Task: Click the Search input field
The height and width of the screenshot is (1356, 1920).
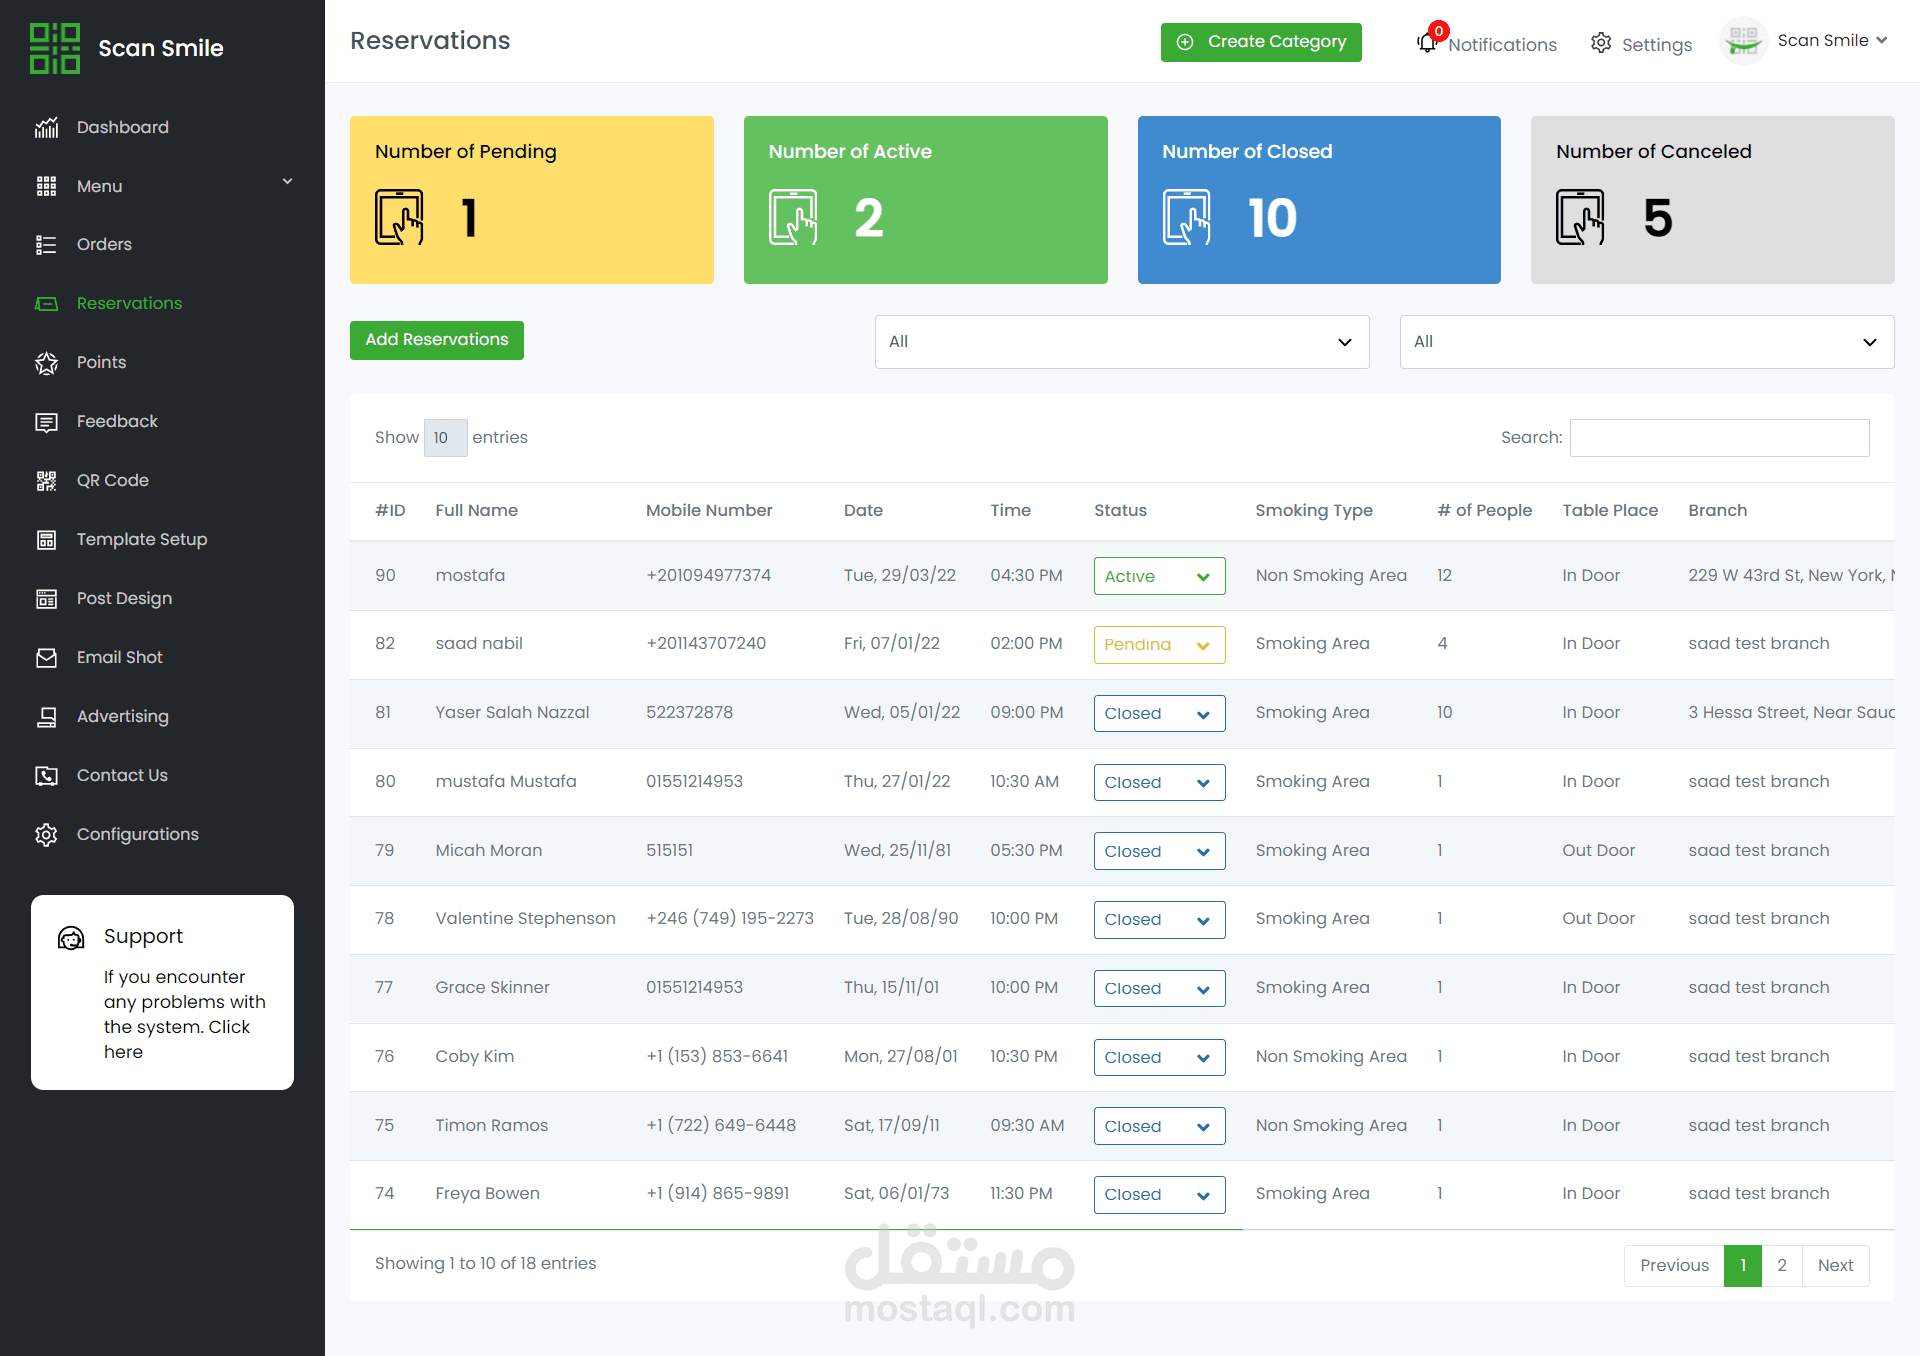Action: click(x=1718, y=438)
